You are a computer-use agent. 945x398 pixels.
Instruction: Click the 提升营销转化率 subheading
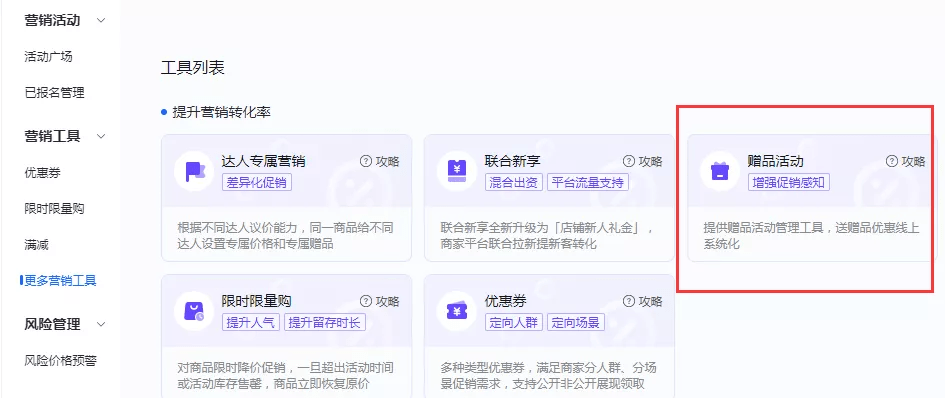(221, 112)
